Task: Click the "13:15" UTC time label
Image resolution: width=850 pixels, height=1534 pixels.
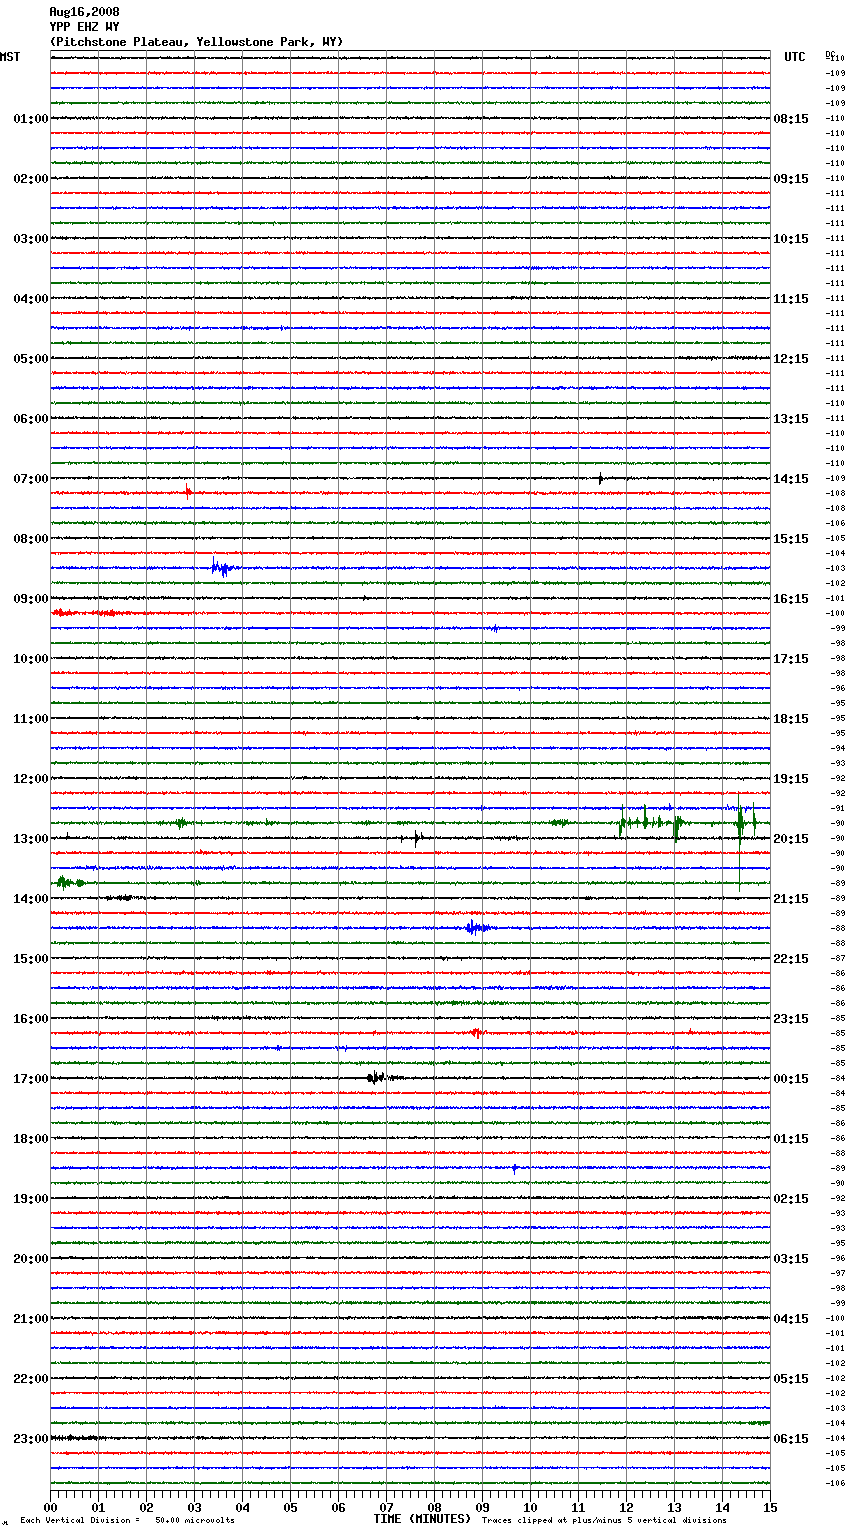Action: click(x=791, y=419)
